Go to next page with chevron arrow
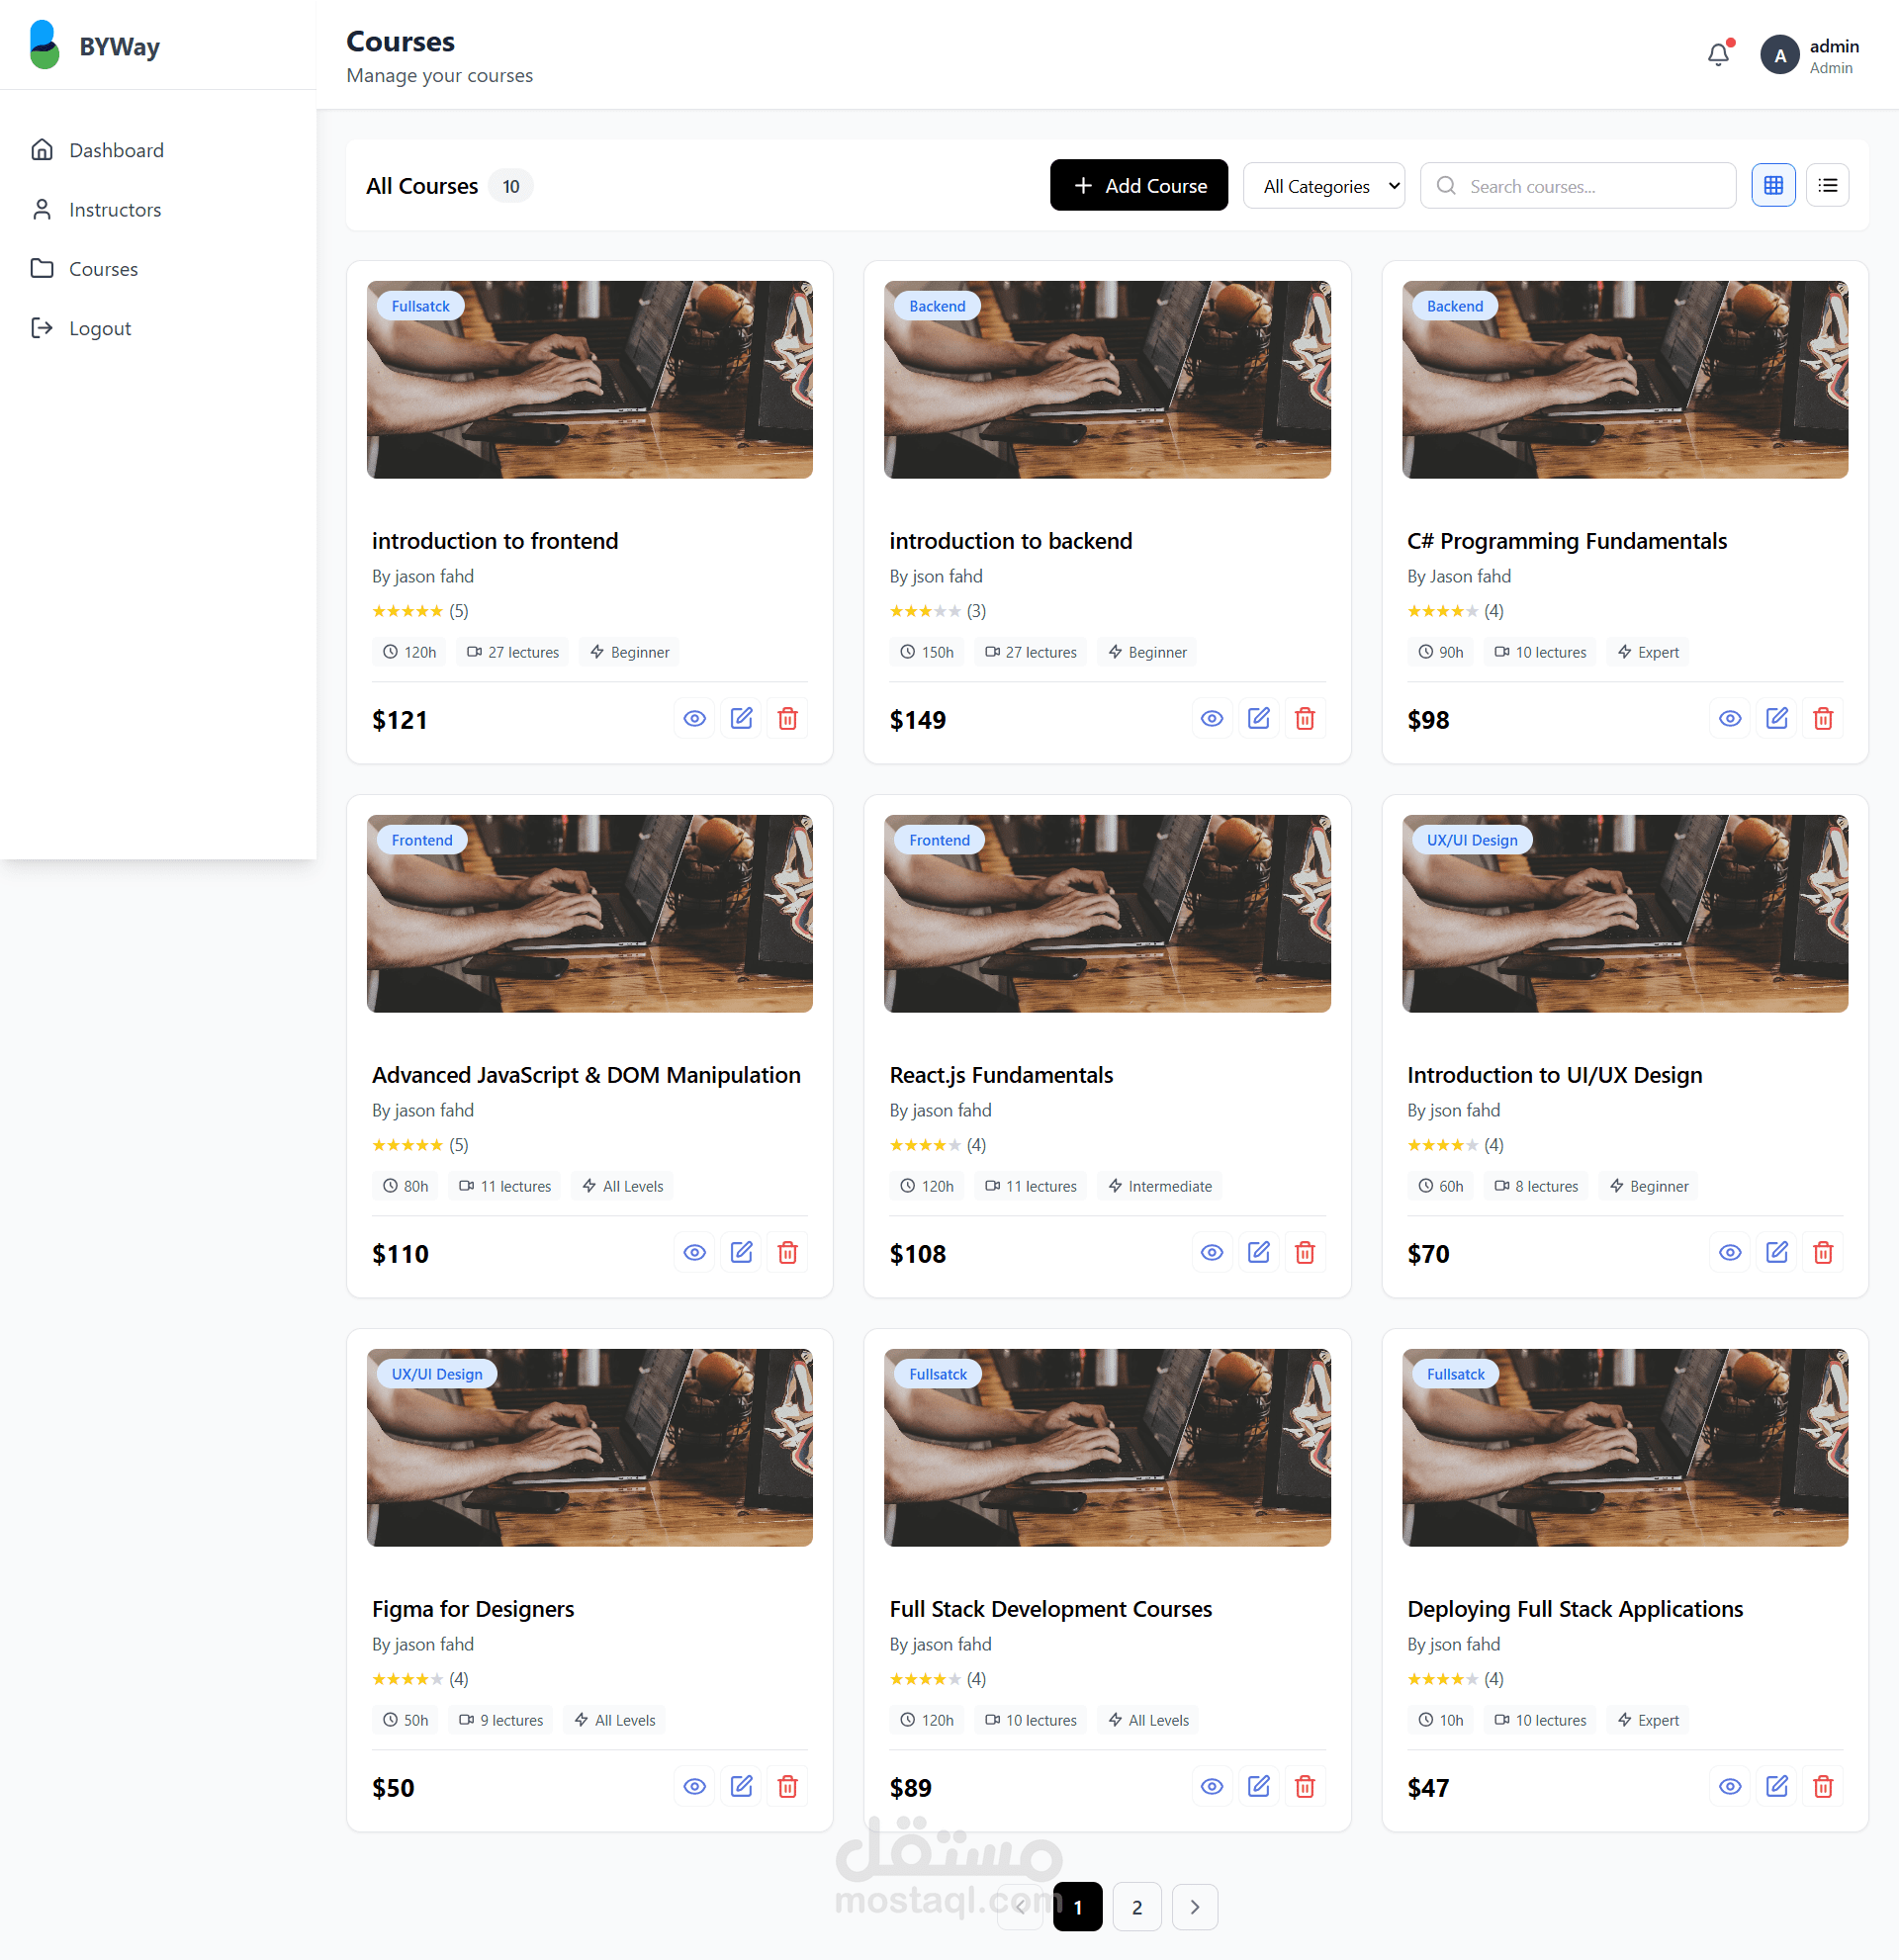The width and height of the screenshot is (1899, 1960). click(x=1194, y=1907)
